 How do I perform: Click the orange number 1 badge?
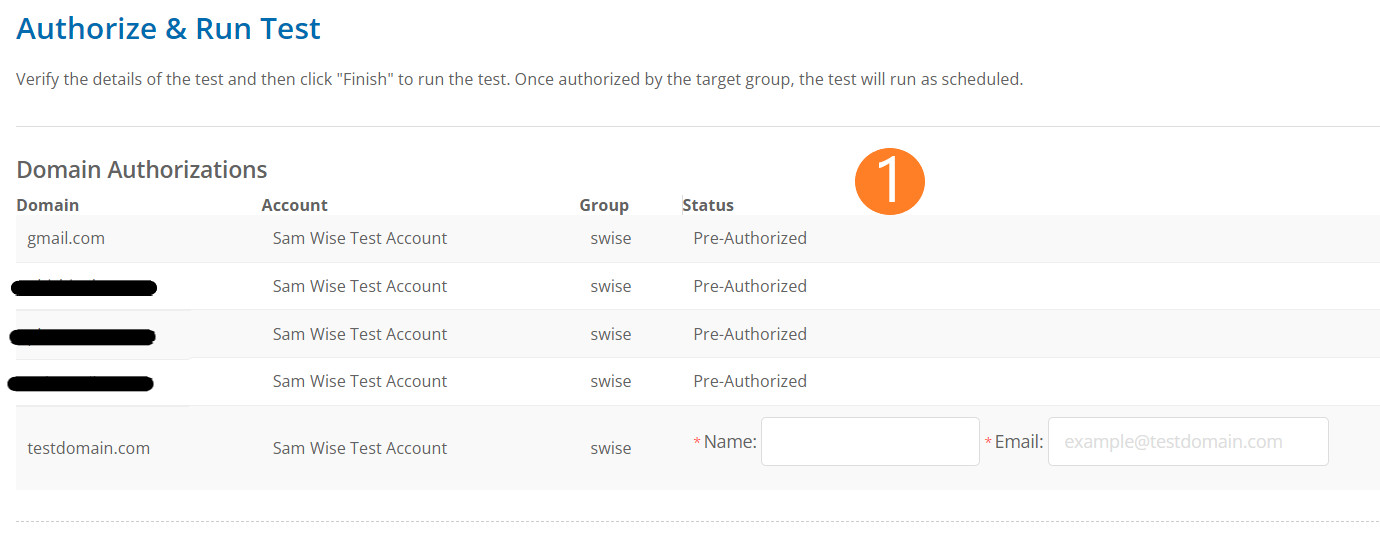coord(890,181)
